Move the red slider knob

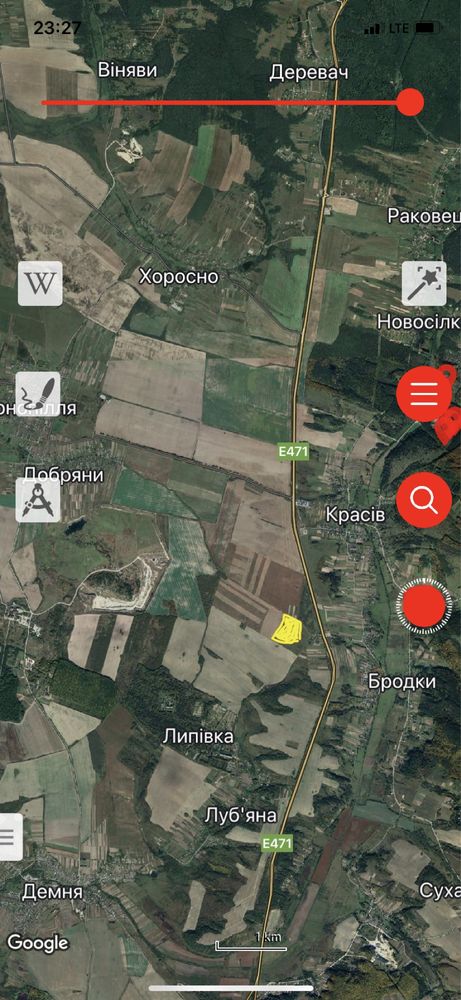pyautogui.click(x=409, y=102)
